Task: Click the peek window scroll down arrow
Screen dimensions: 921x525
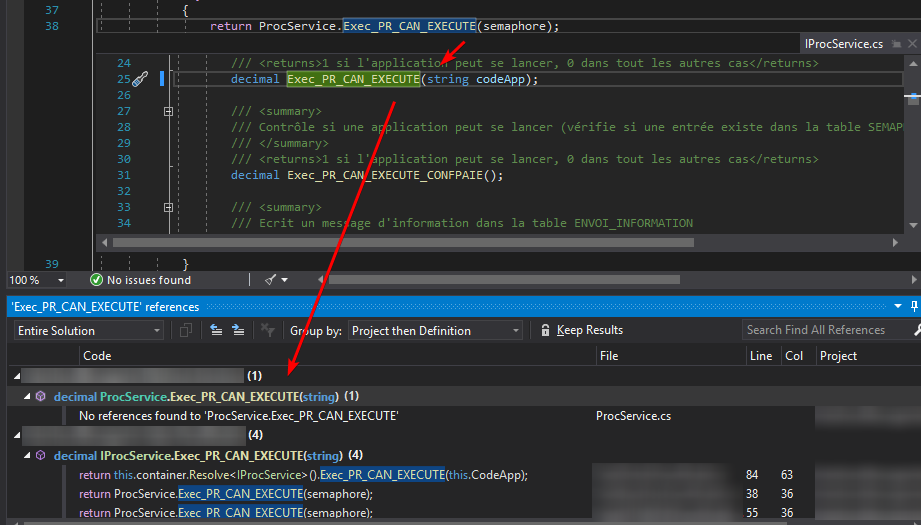Action: pyautogui.click(x=913, y=226)
